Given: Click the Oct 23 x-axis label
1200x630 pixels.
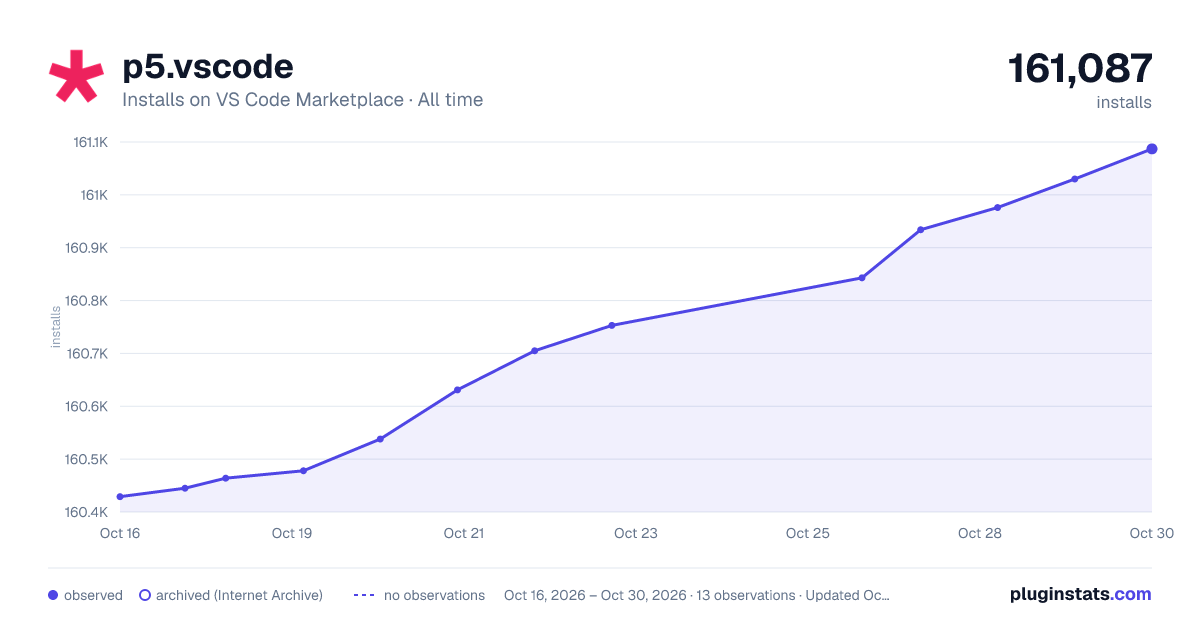Looking at the screenshot, I should [x=636, y=533].
